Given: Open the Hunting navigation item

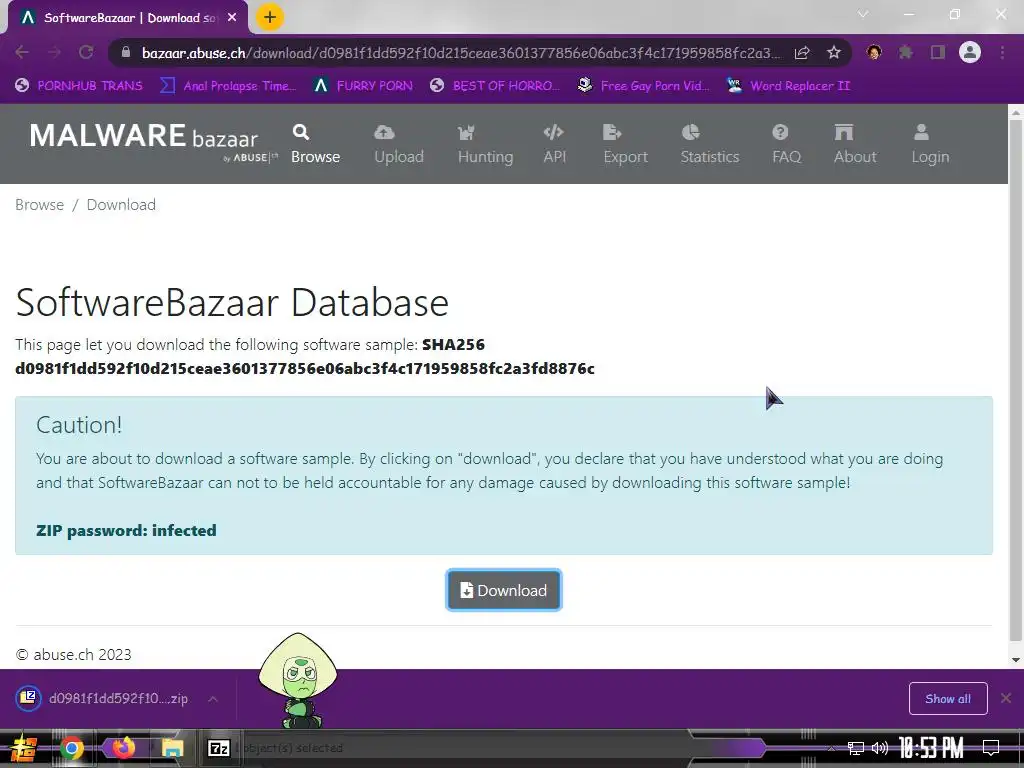Looking at the screenshot, I should [x=485, y=144].
